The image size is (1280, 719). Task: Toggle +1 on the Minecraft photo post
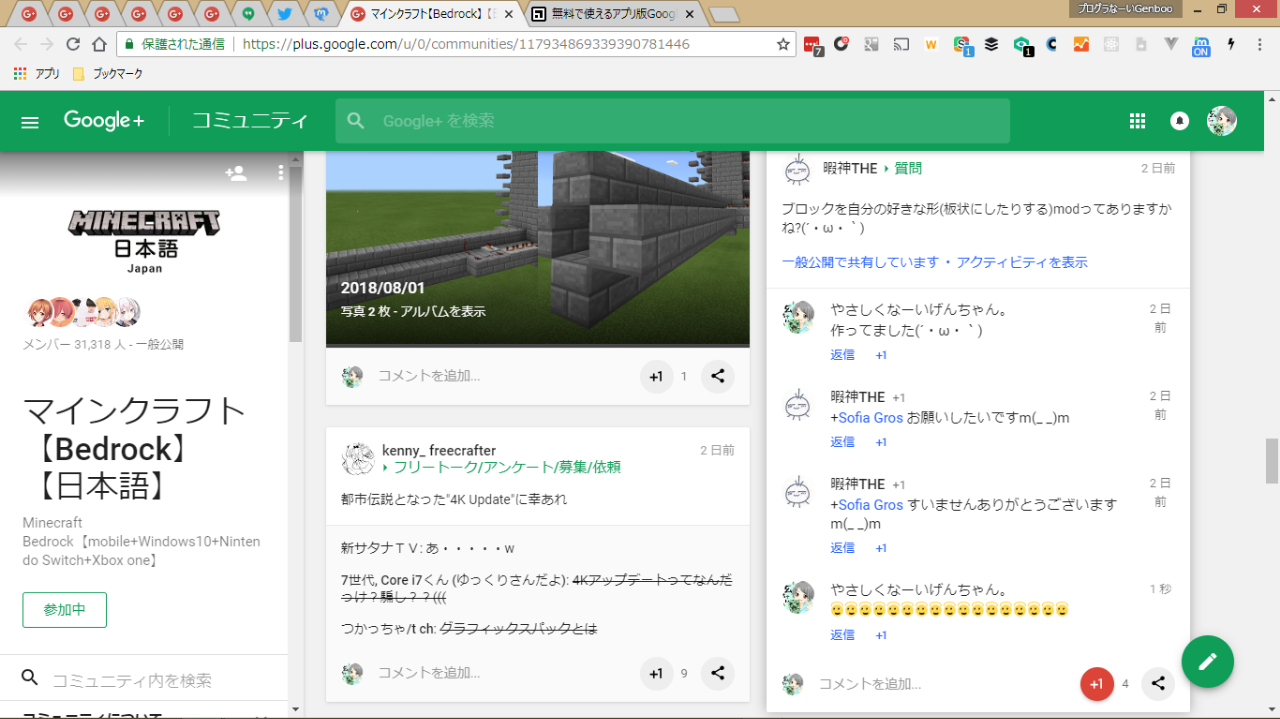[x=656, y=377]
